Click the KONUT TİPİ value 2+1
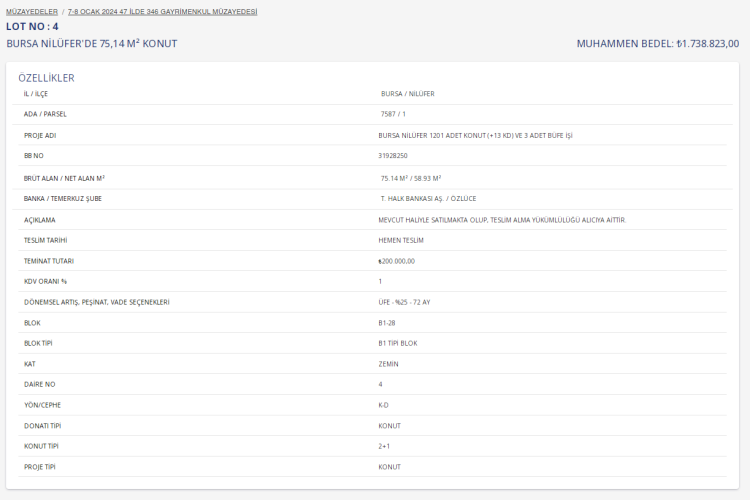Screen dimensions: 750x500 click(x=385, y=446)
